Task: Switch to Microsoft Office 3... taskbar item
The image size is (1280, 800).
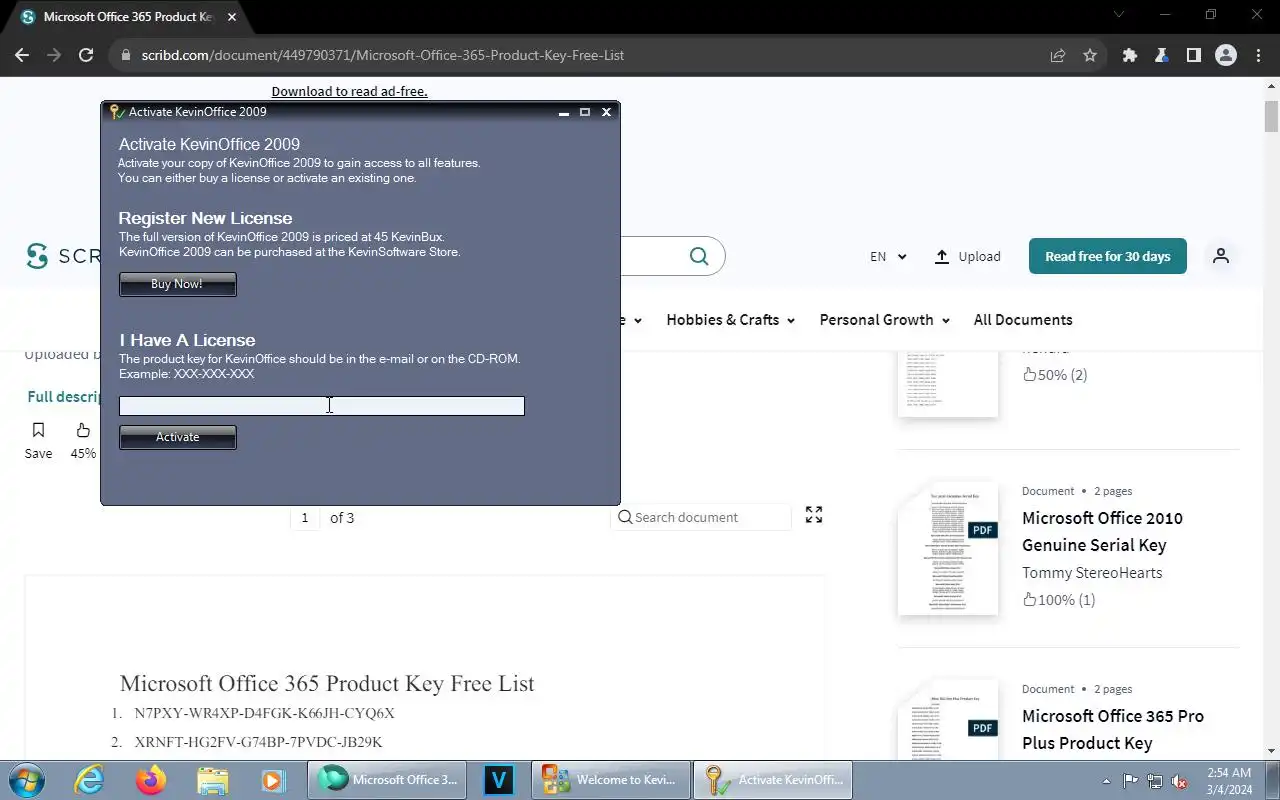Action: (388, 780)
